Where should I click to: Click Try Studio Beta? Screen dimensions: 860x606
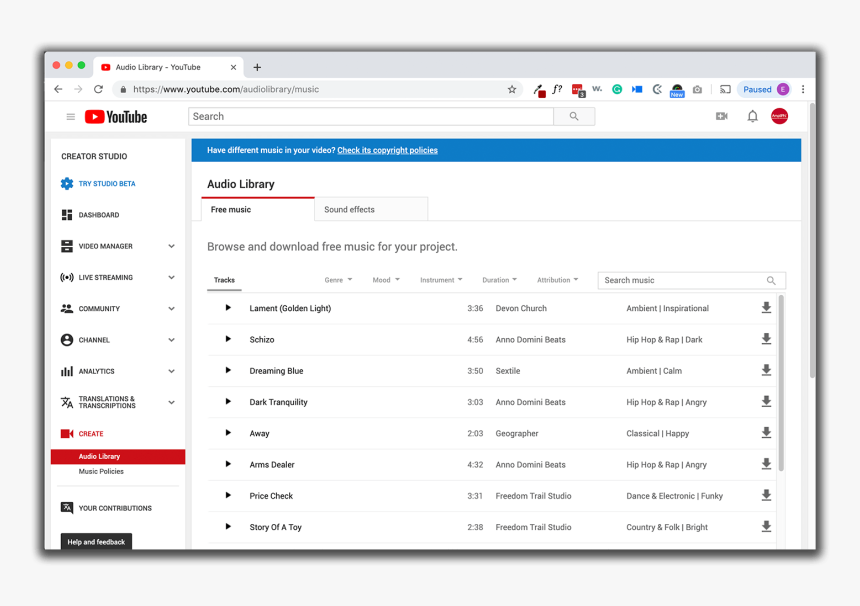(x=98, y=184)
